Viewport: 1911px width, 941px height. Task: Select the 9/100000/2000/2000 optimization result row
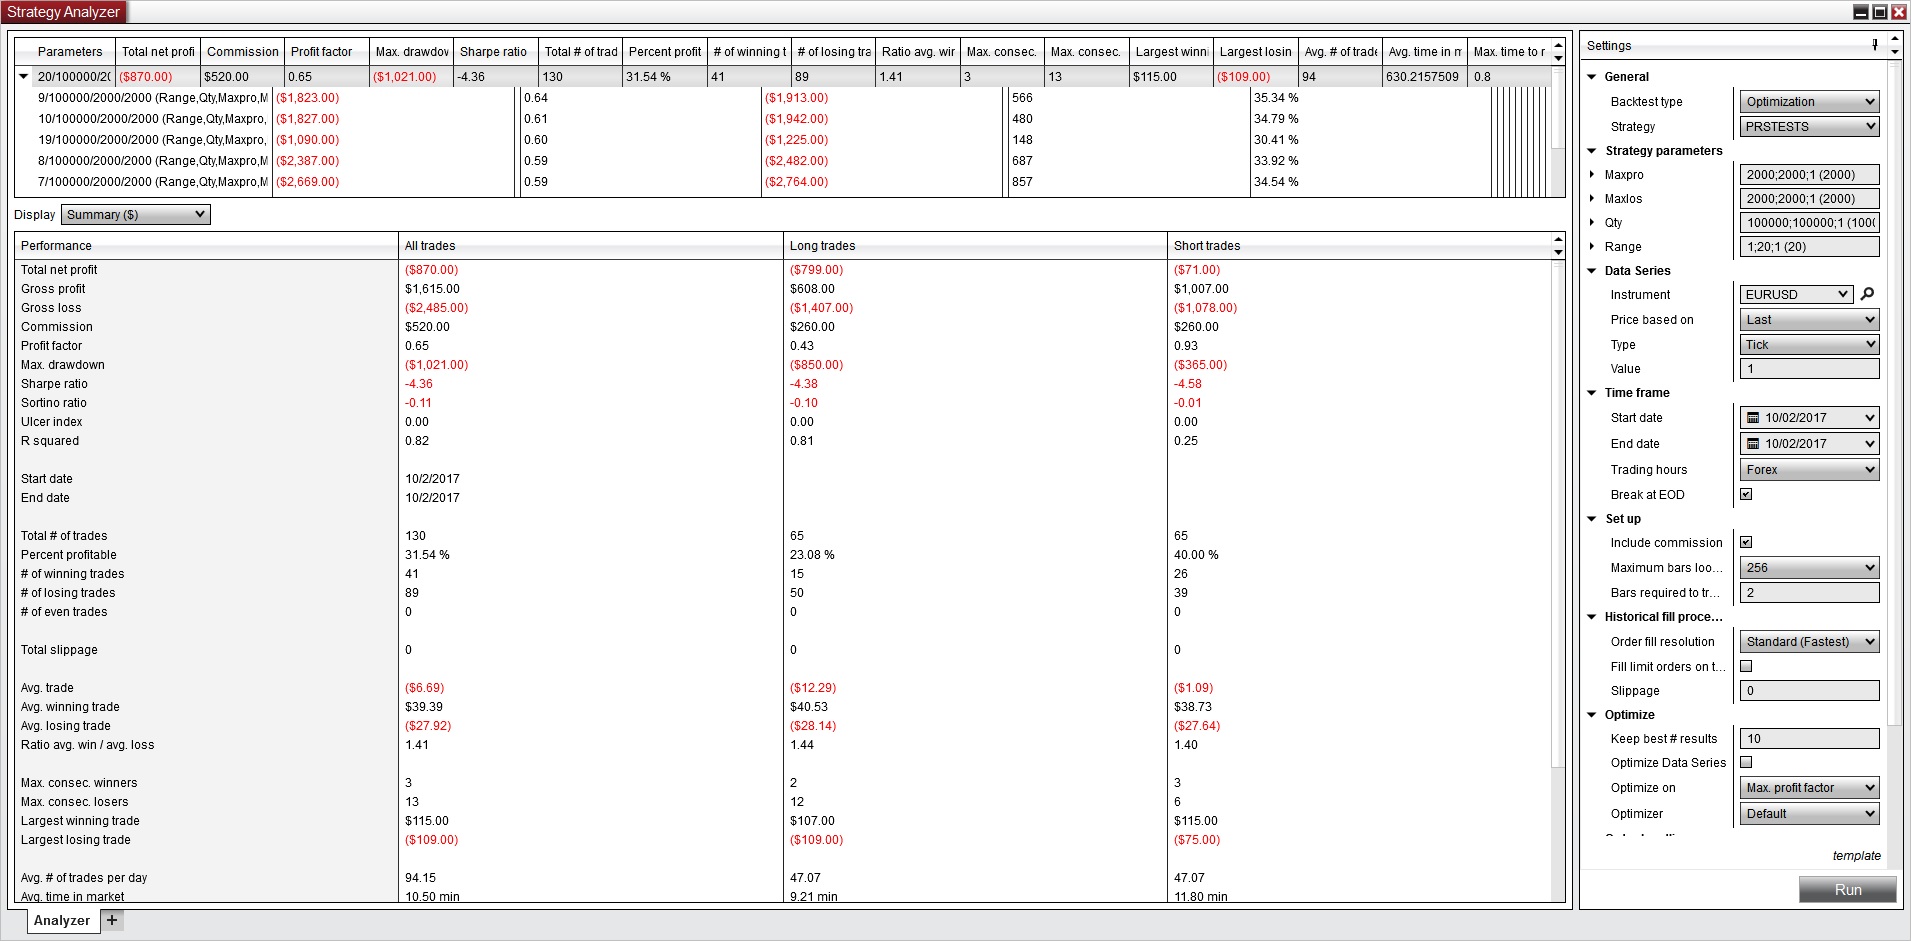[783, 98]
